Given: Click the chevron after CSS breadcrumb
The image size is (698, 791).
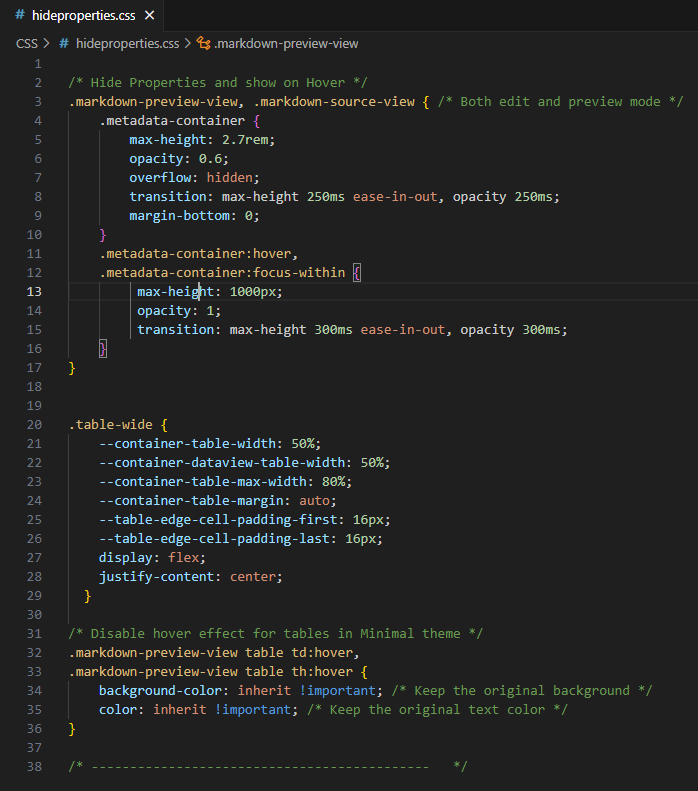Looking at the screenshot, I should pos(47,44).
